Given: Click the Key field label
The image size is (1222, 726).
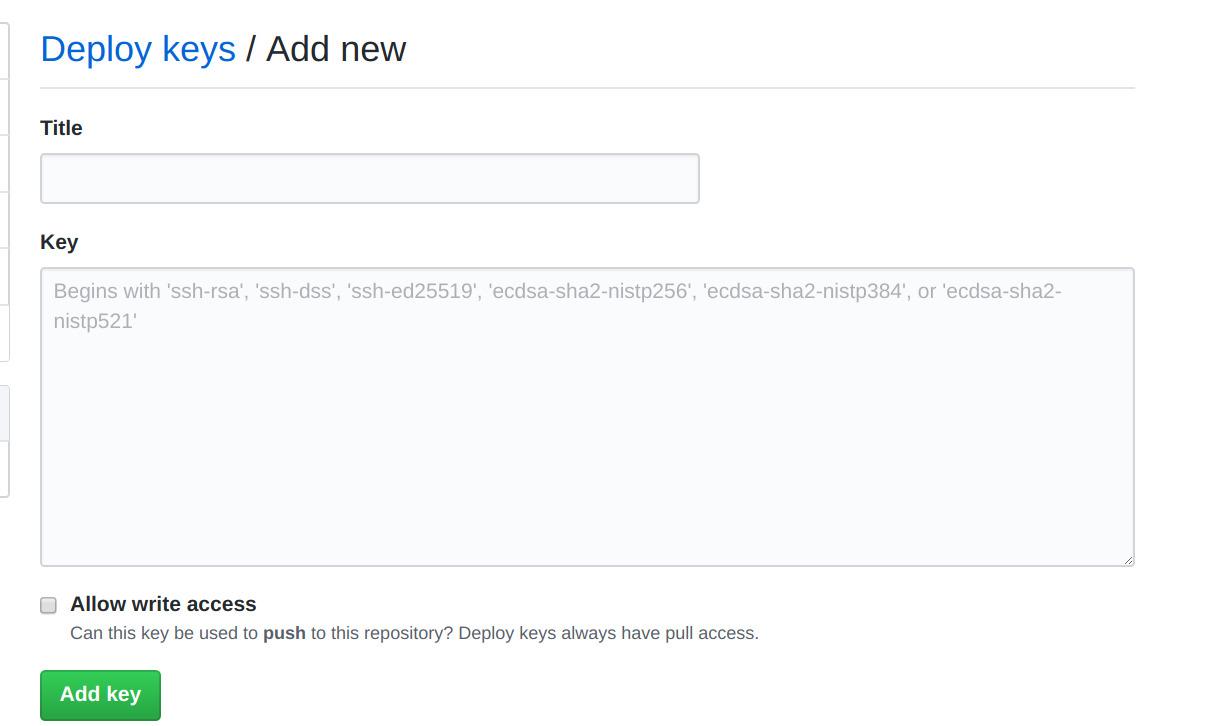Looking at the screenshot, I should pos(59,242).
